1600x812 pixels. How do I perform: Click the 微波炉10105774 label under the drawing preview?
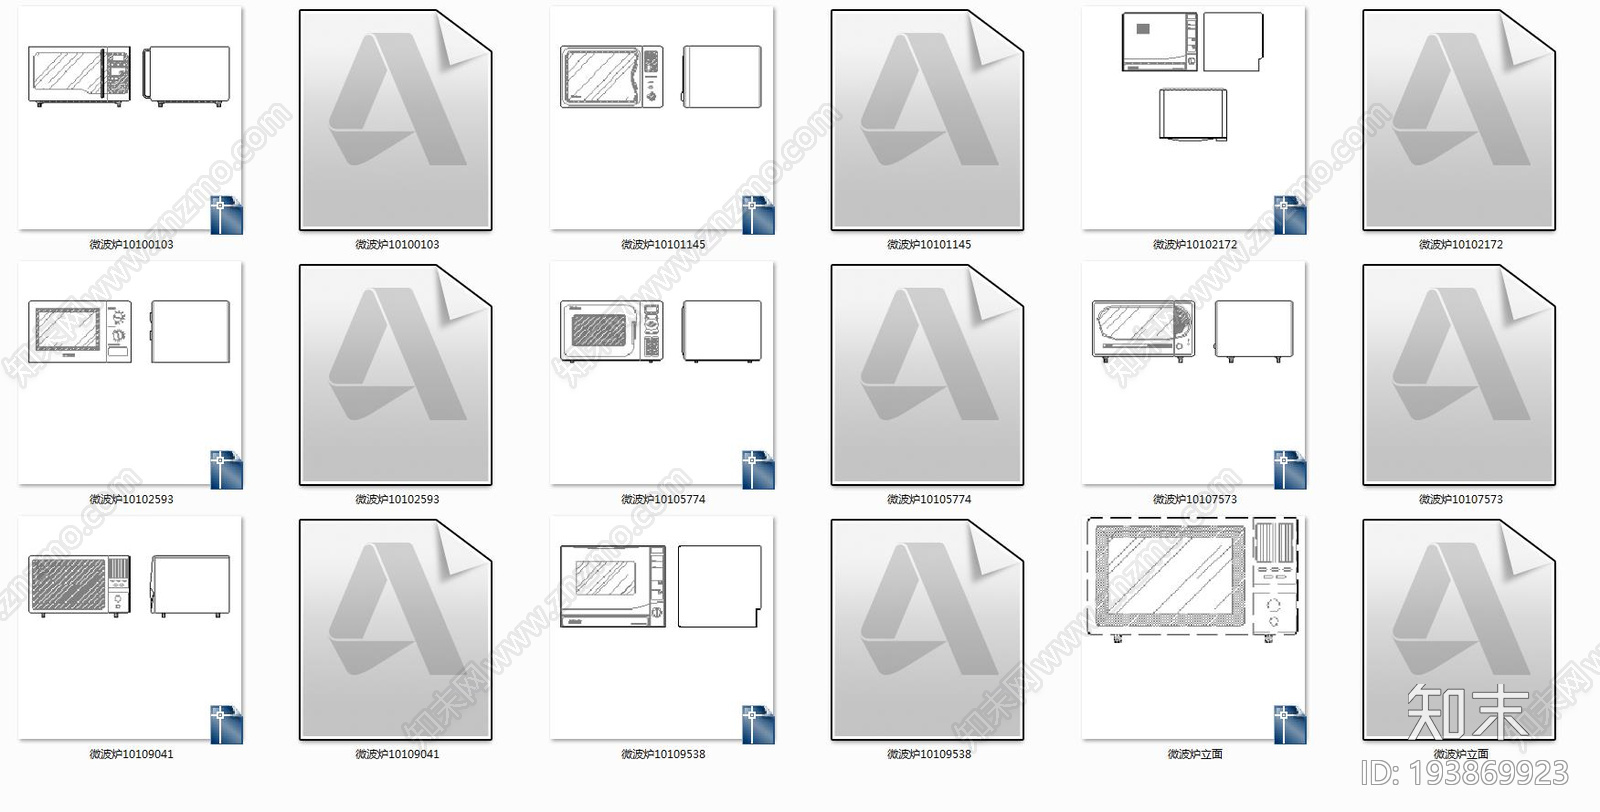663,499
